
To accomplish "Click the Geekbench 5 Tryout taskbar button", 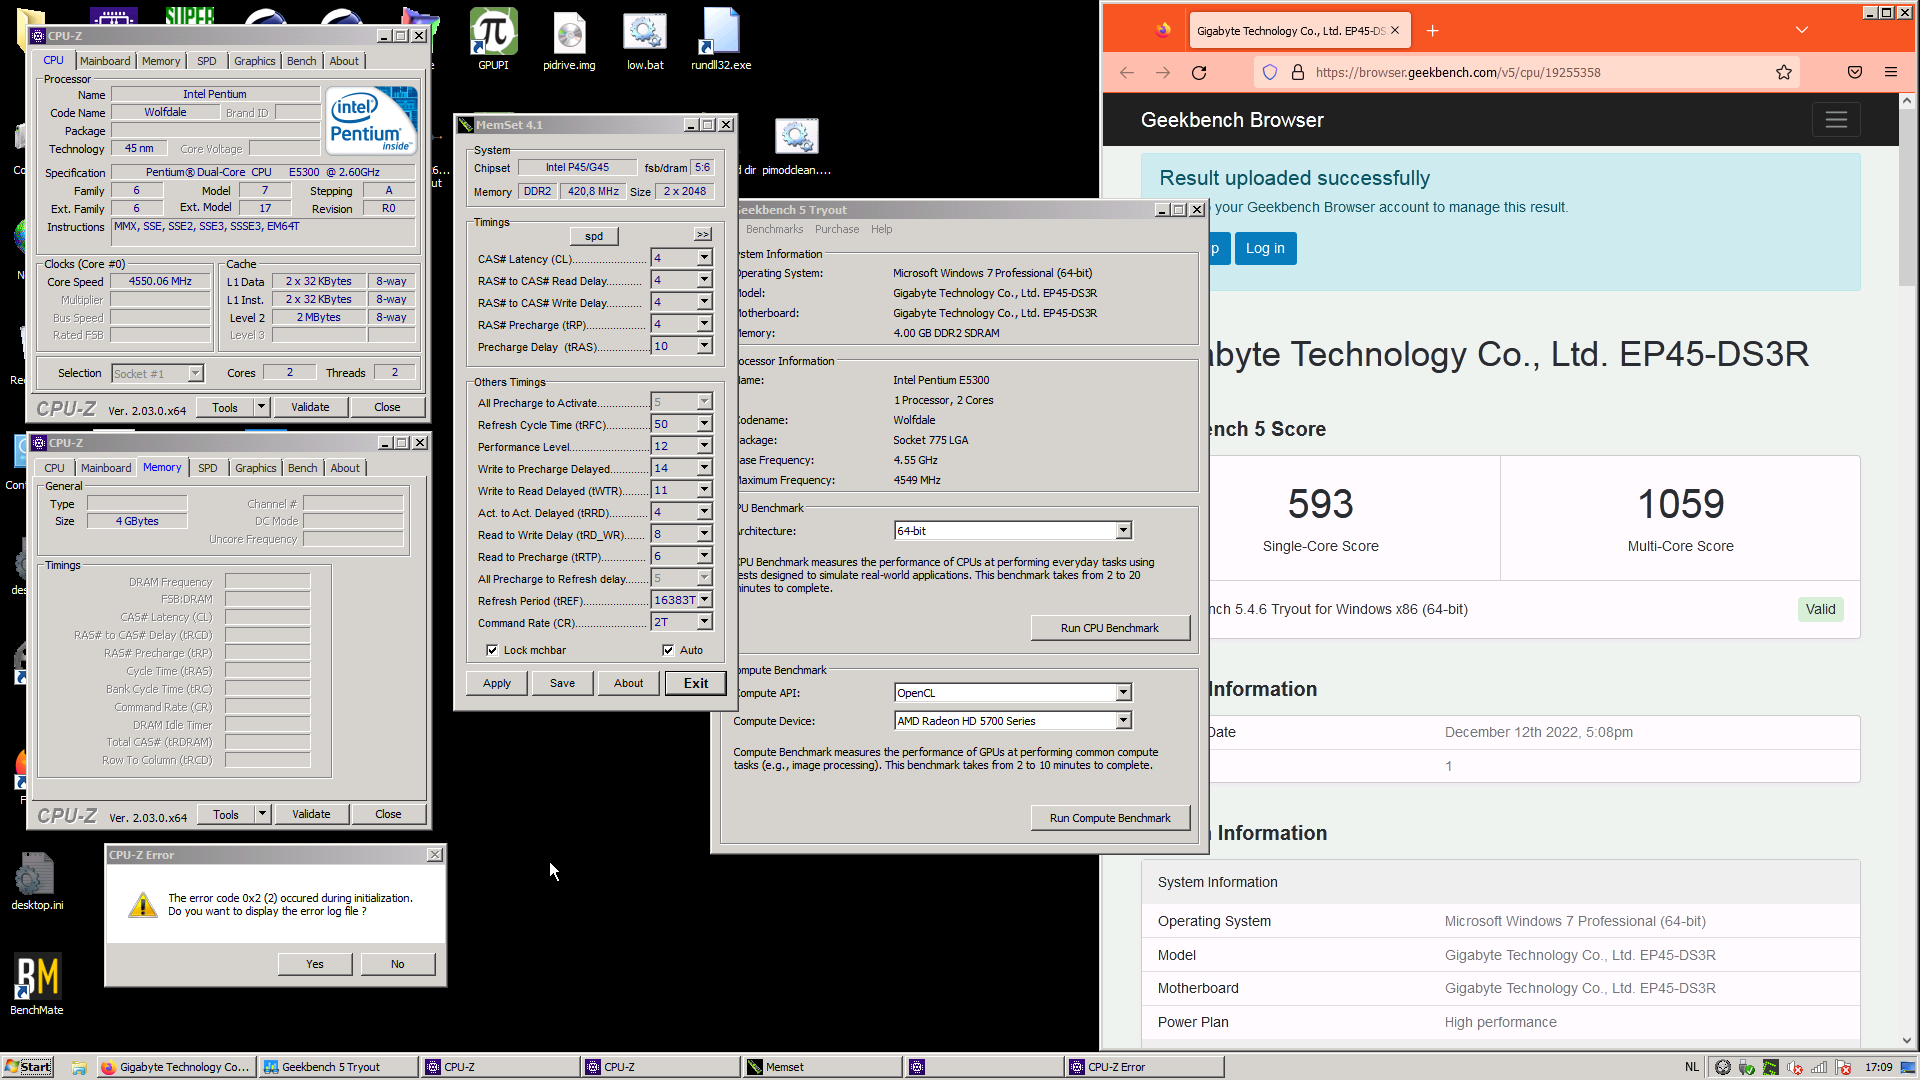I will (337, 1067).
